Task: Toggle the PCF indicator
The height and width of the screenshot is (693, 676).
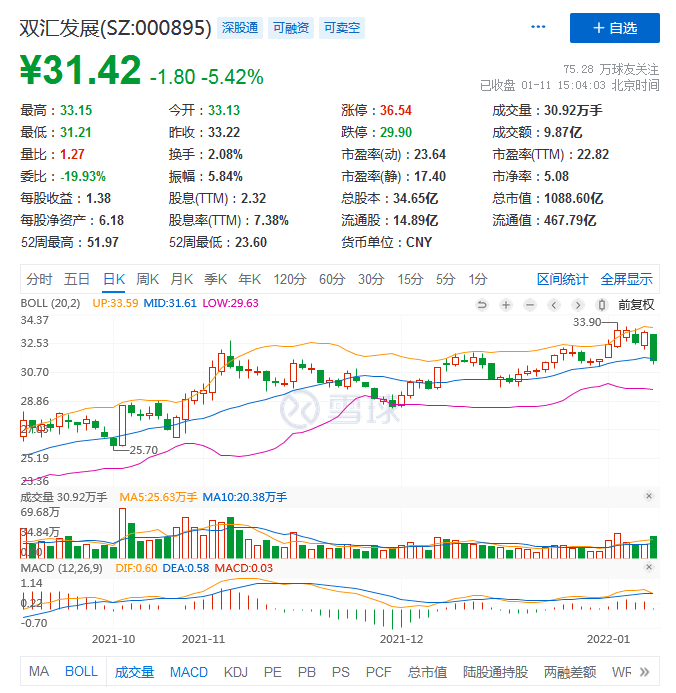Action: tap(379, 672)
